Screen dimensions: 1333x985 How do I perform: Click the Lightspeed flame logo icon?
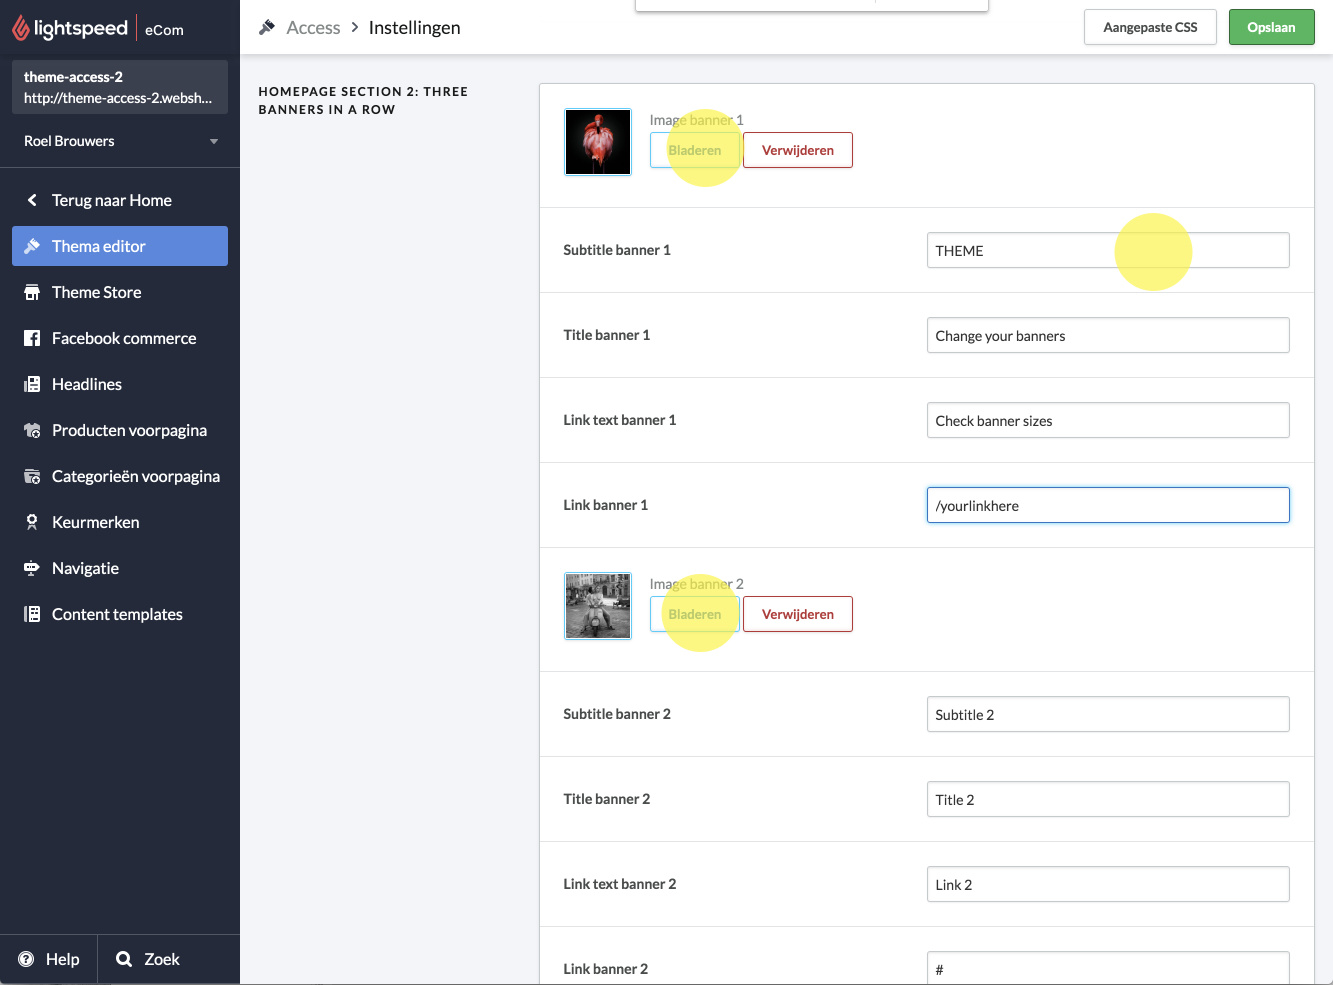click(x=21, y=28)
